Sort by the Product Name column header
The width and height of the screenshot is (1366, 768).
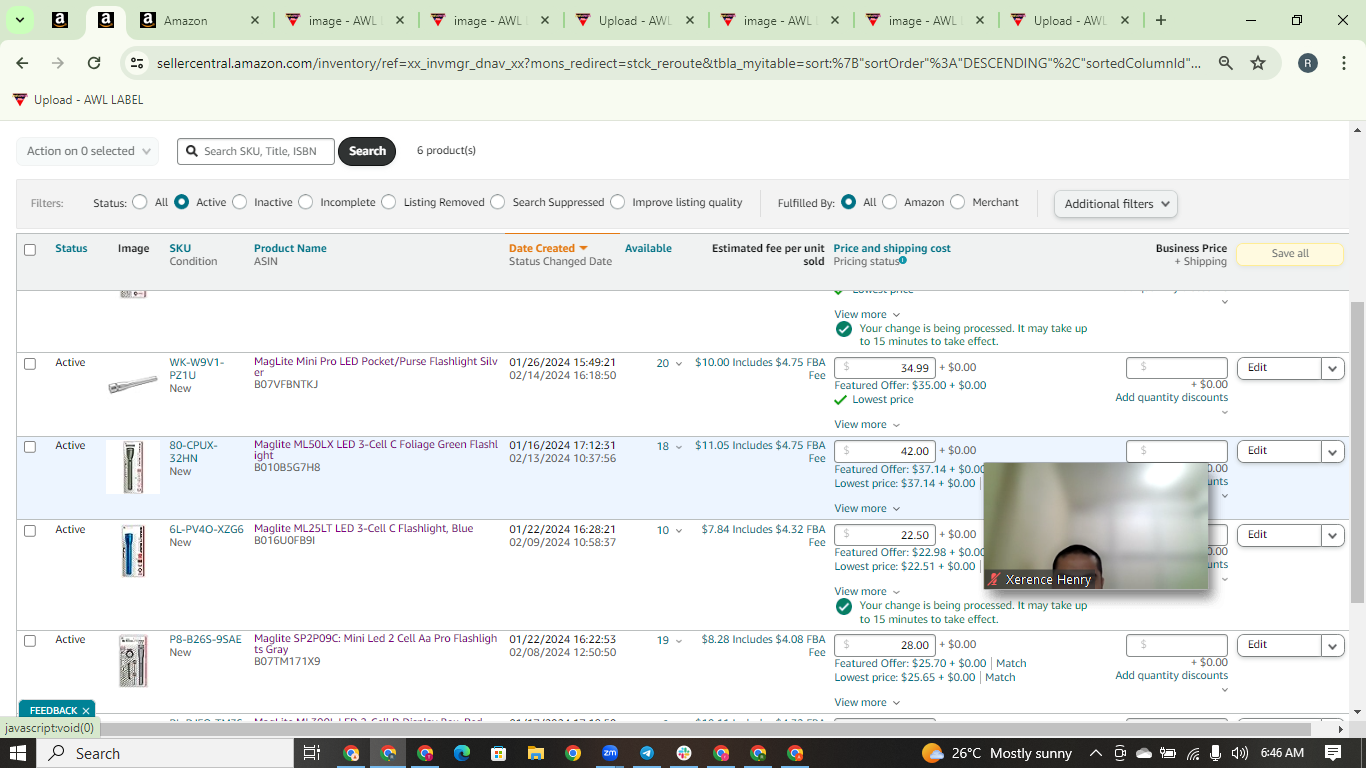(290, 248)
